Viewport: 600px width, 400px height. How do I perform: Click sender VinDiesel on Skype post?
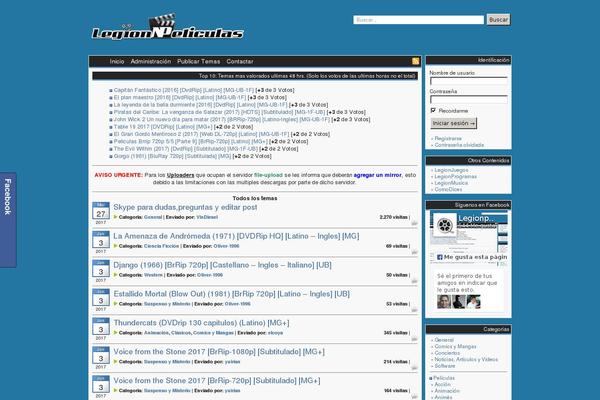point(207,217)
